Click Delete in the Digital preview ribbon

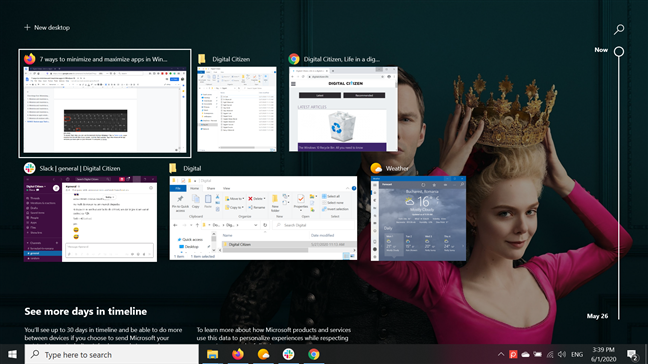(257, 199)
